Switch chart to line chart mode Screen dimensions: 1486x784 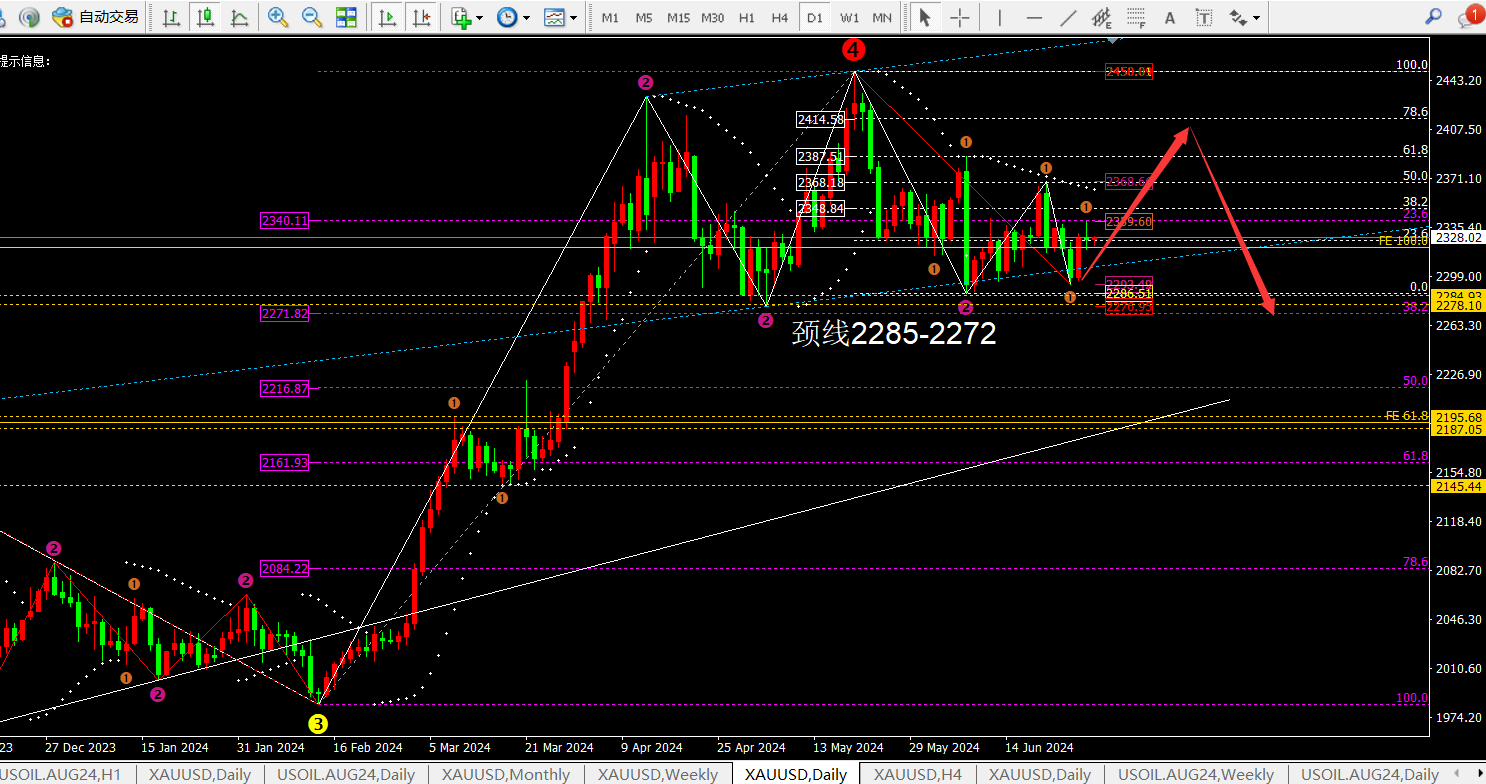pyautogui.click(x=240, y=17)
